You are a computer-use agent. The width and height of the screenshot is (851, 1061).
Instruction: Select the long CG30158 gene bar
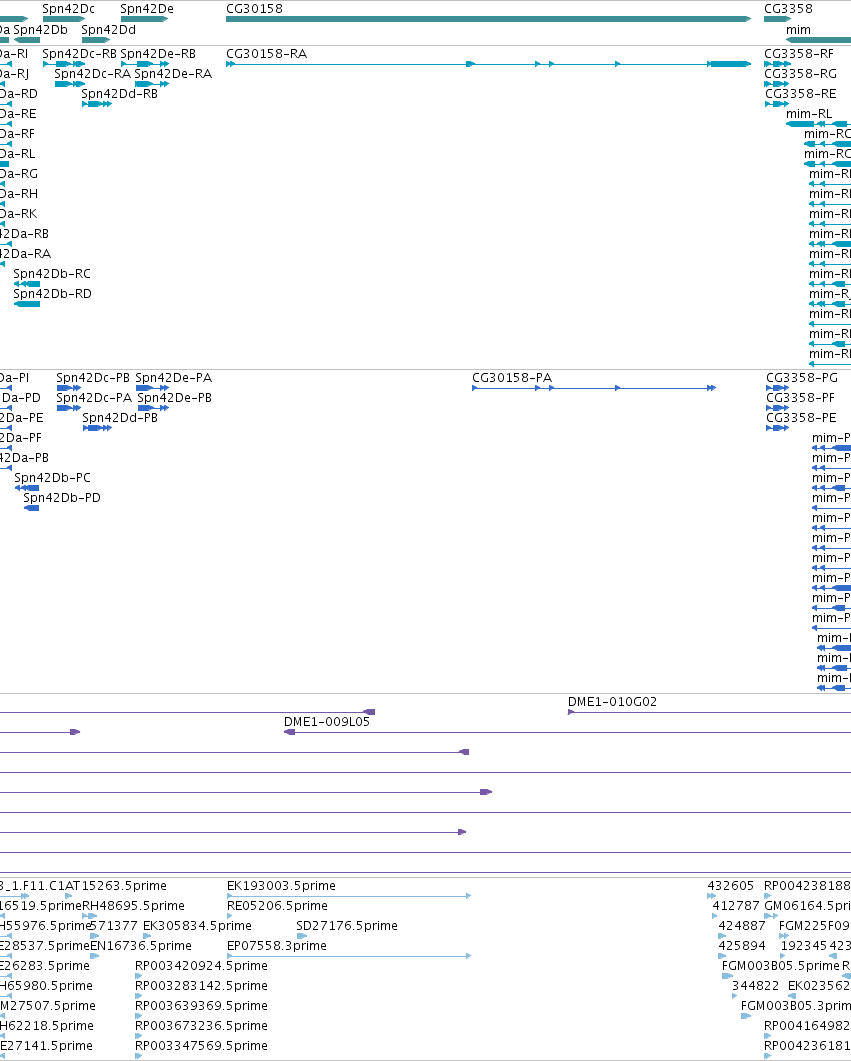pyautogui.click(x=488, y=19)
